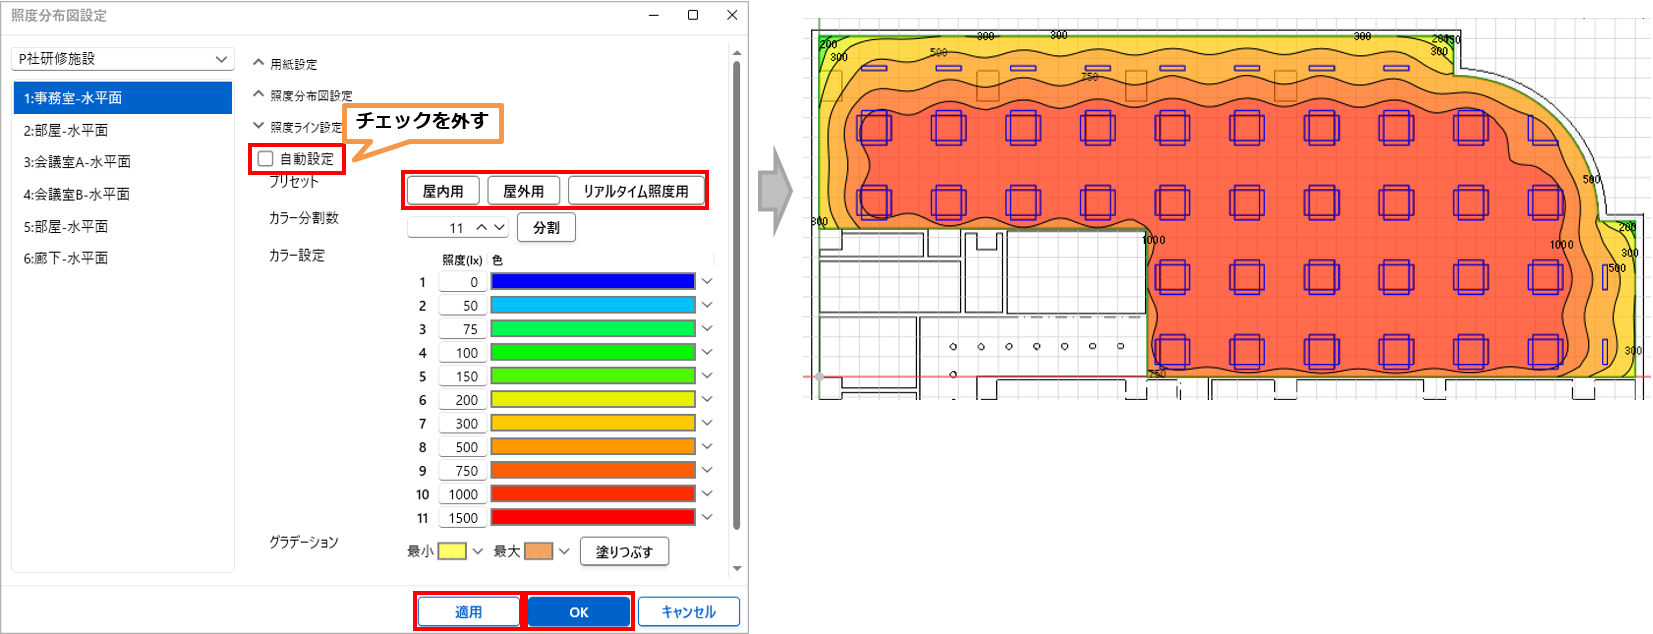This screenshot has width=1653, height=634.
Task: Edit the illuminance value field showing 500
Action: [x=463, y=447]
